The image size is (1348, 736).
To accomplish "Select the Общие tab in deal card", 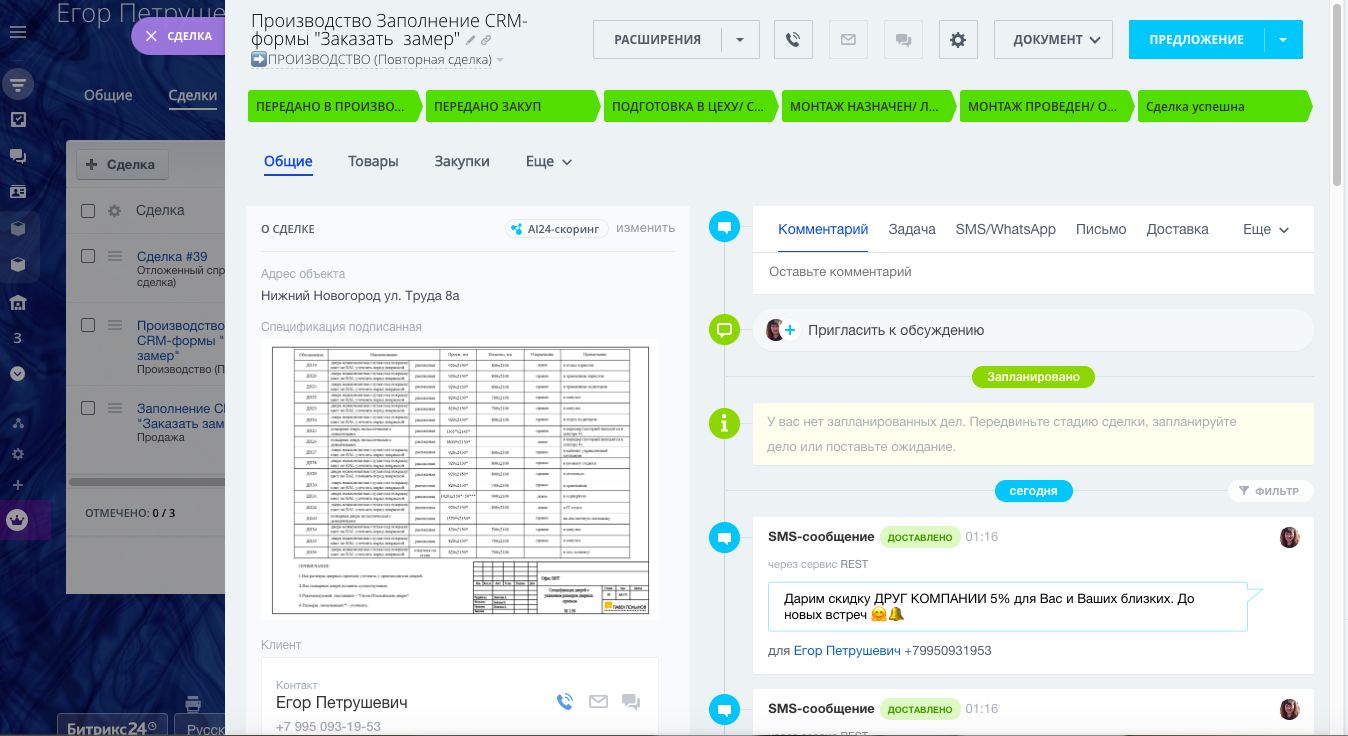I will pos(288,161).
